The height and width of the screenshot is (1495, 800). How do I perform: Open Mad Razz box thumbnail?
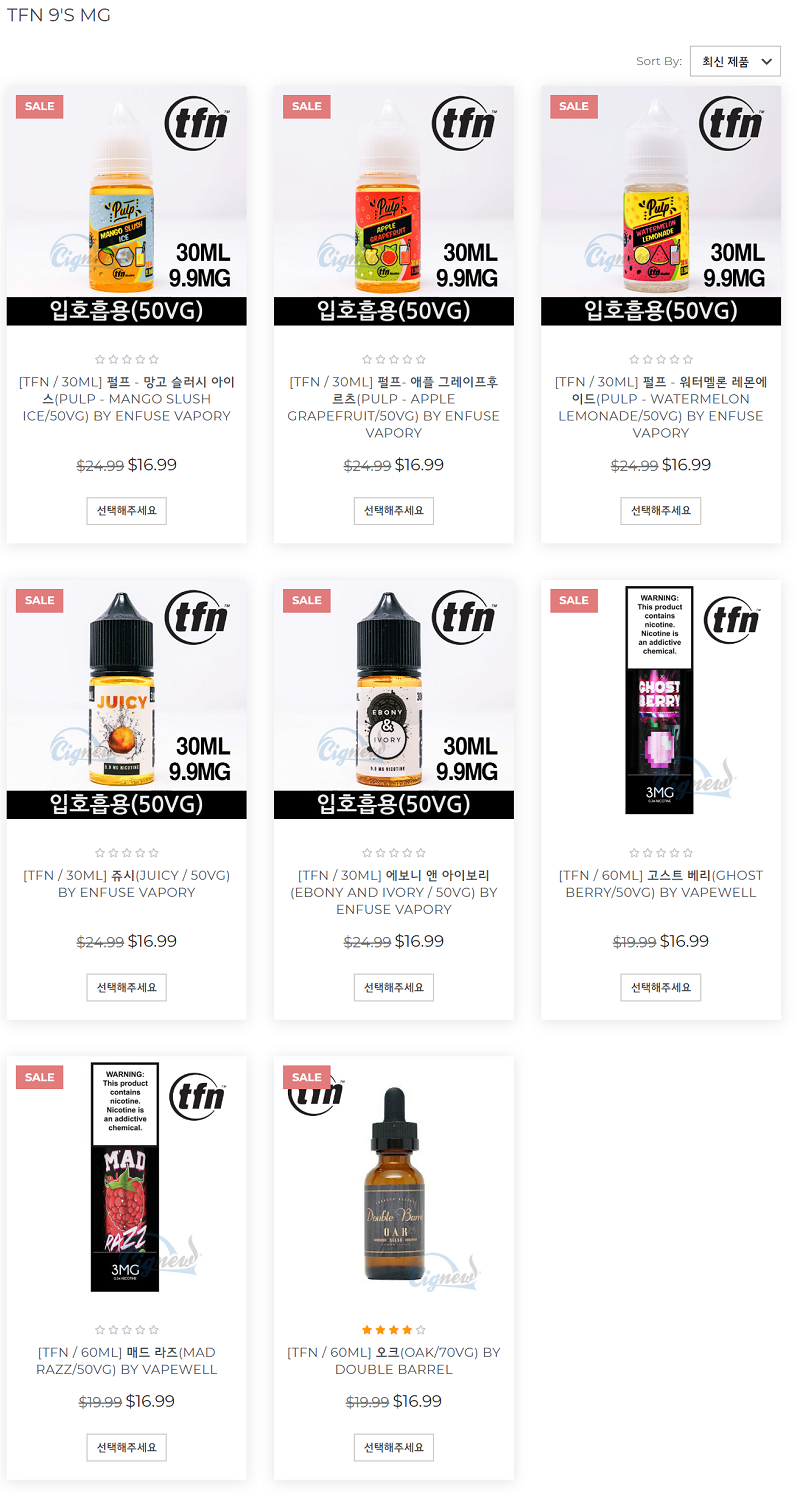tap(127, 1176)
